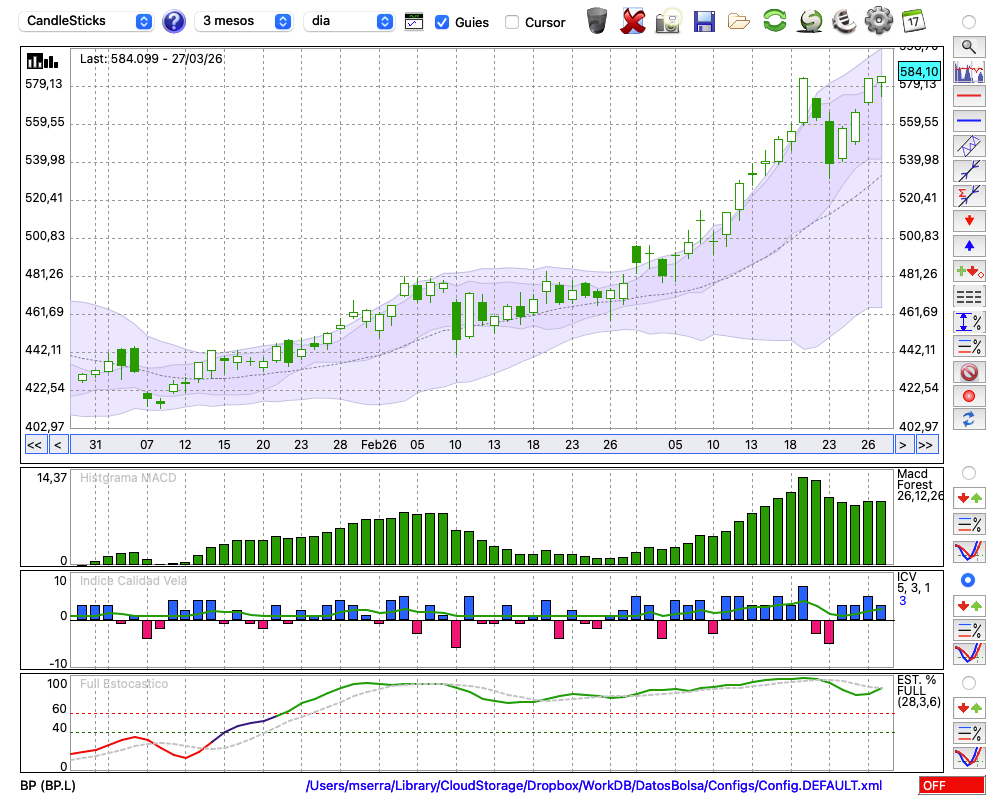Open settings with the gear icon
This screenshot has height=800, width=1000.
(878, 21)
